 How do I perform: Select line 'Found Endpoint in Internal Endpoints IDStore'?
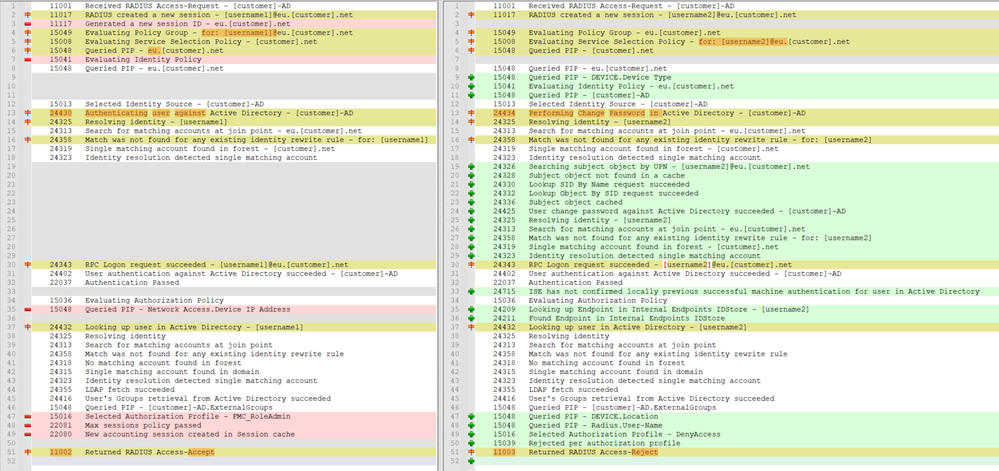coord(737,318)
